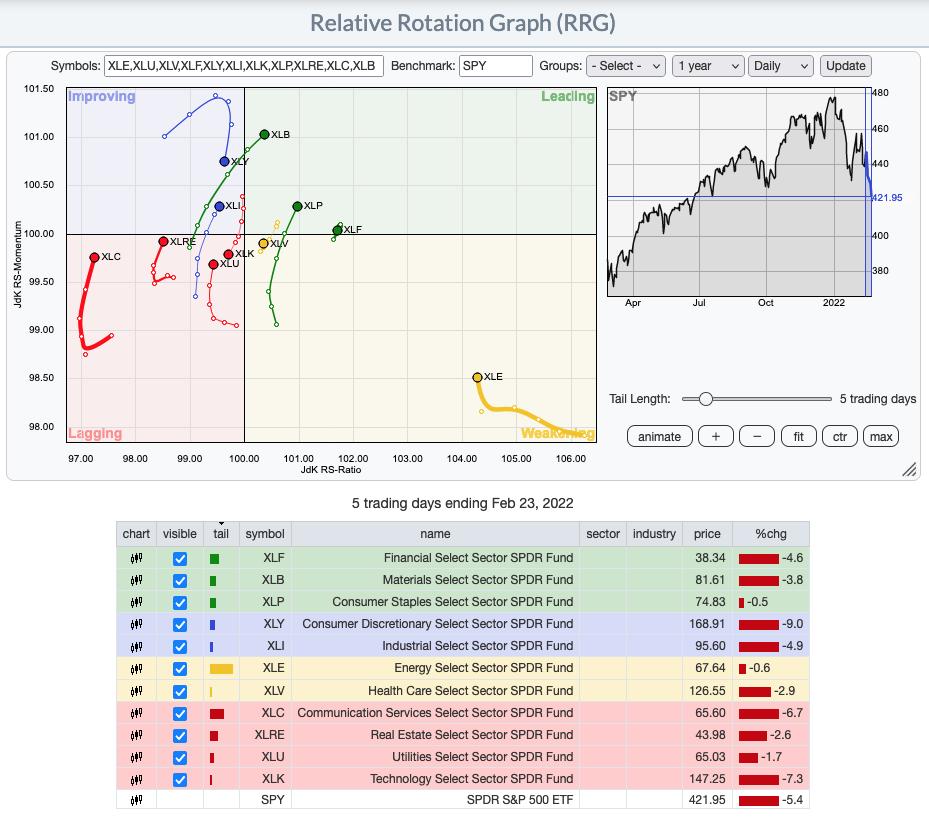Focus the Symbols input field
929x818 pixels.
pos(244,66)
